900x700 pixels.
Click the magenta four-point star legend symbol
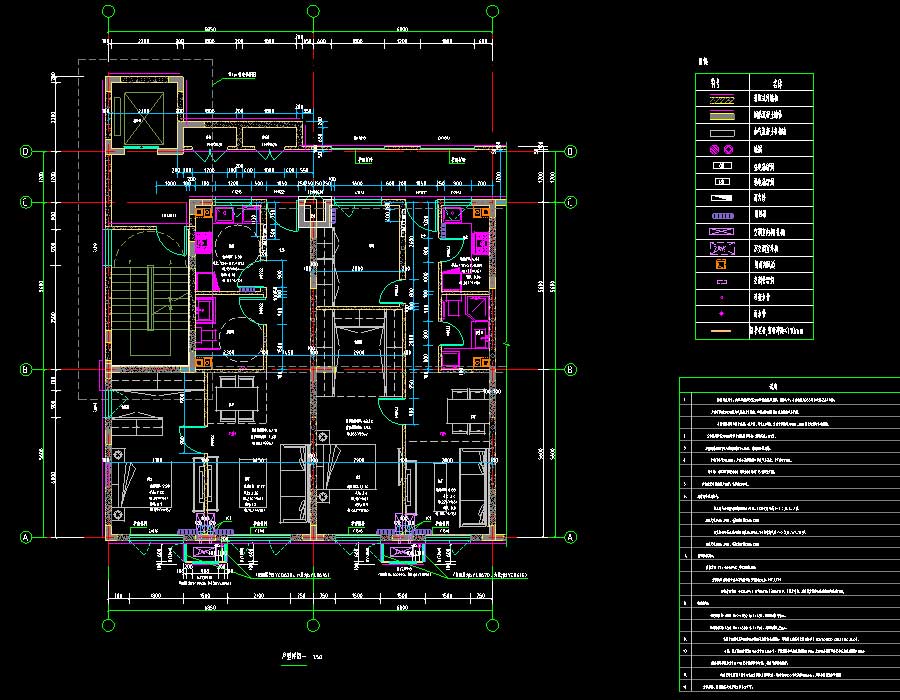722,313
